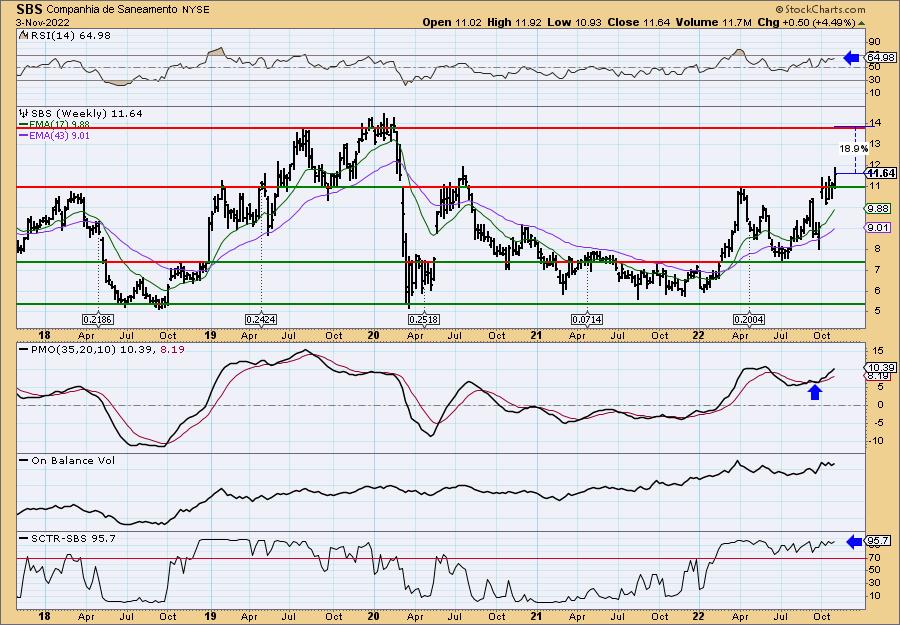Select the Low 10.93 value

574,22
